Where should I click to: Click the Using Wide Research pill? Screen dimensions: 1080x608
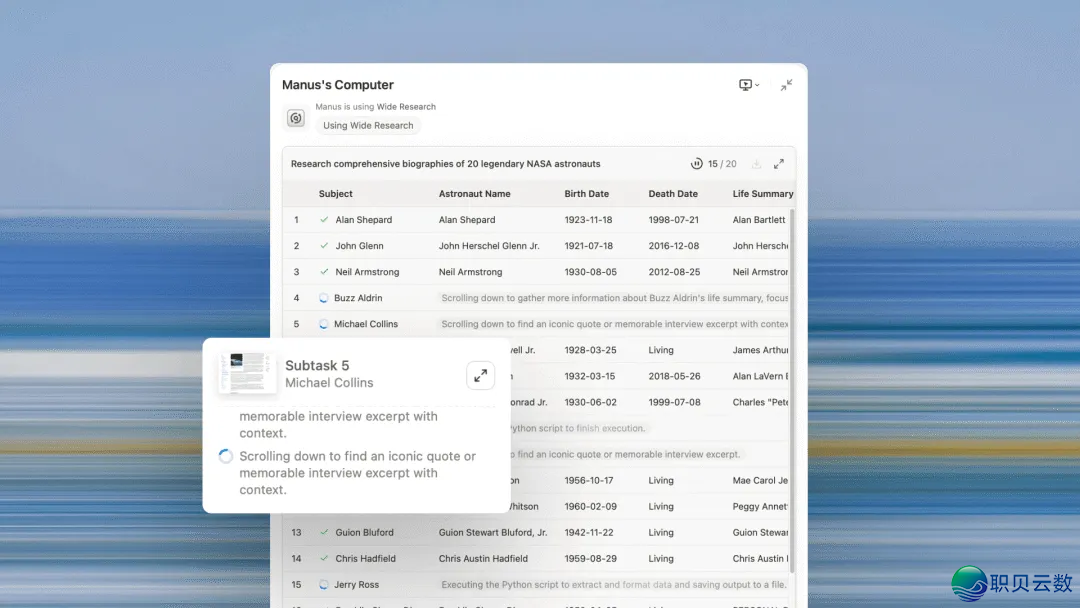click(368, 126)
